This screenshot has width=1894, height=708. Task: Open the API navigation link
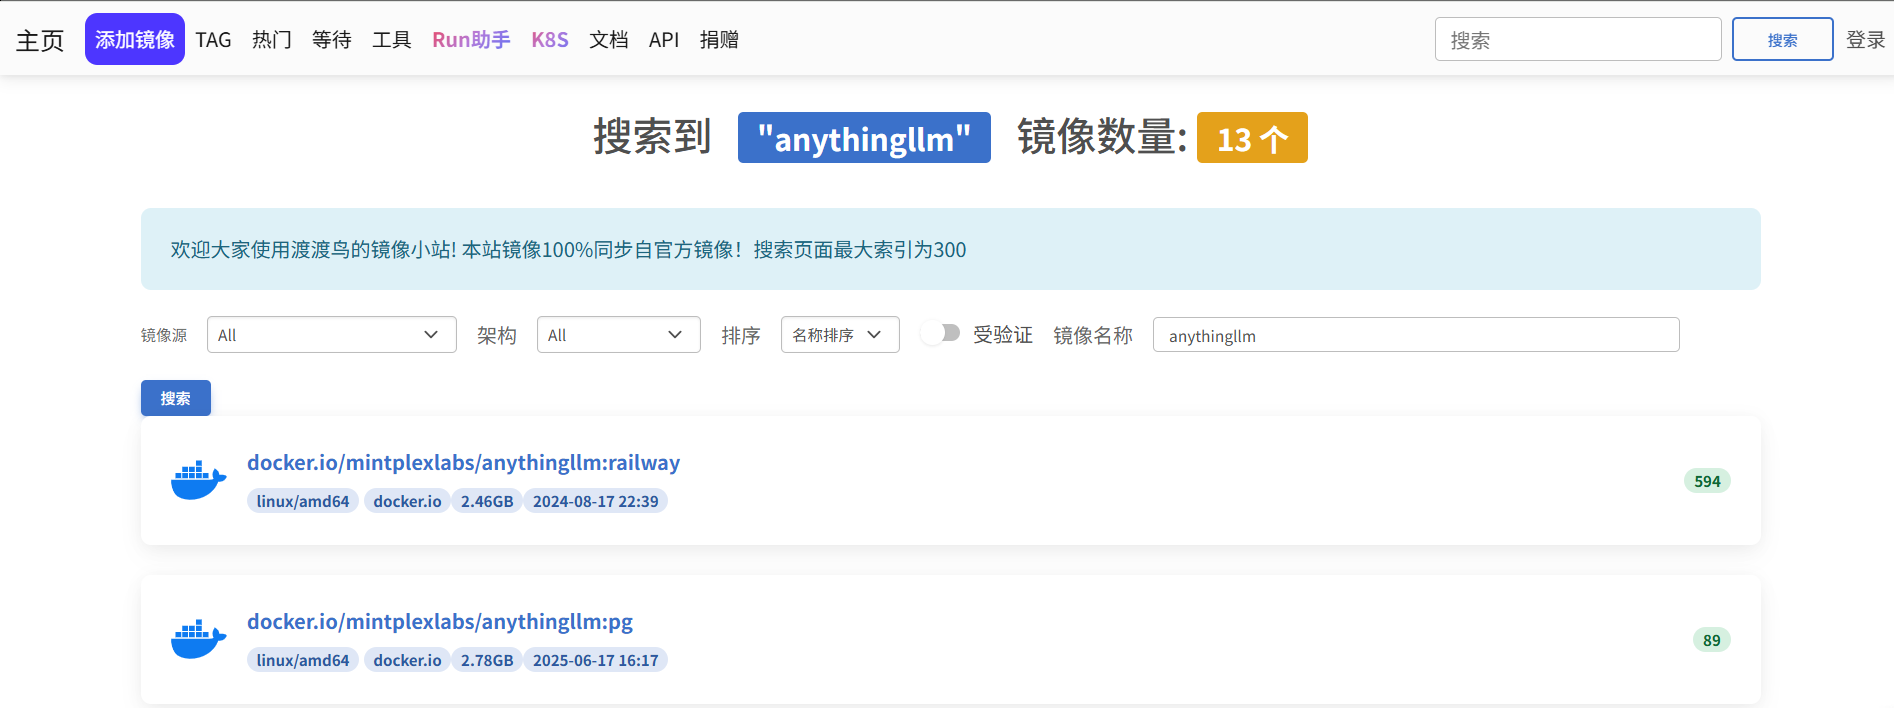pos(664,40)
